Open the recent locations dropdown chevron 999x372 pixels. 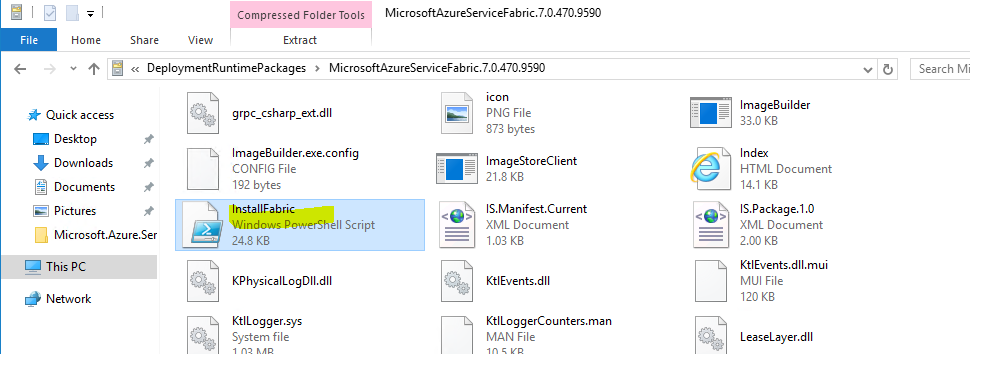[73, 69]
